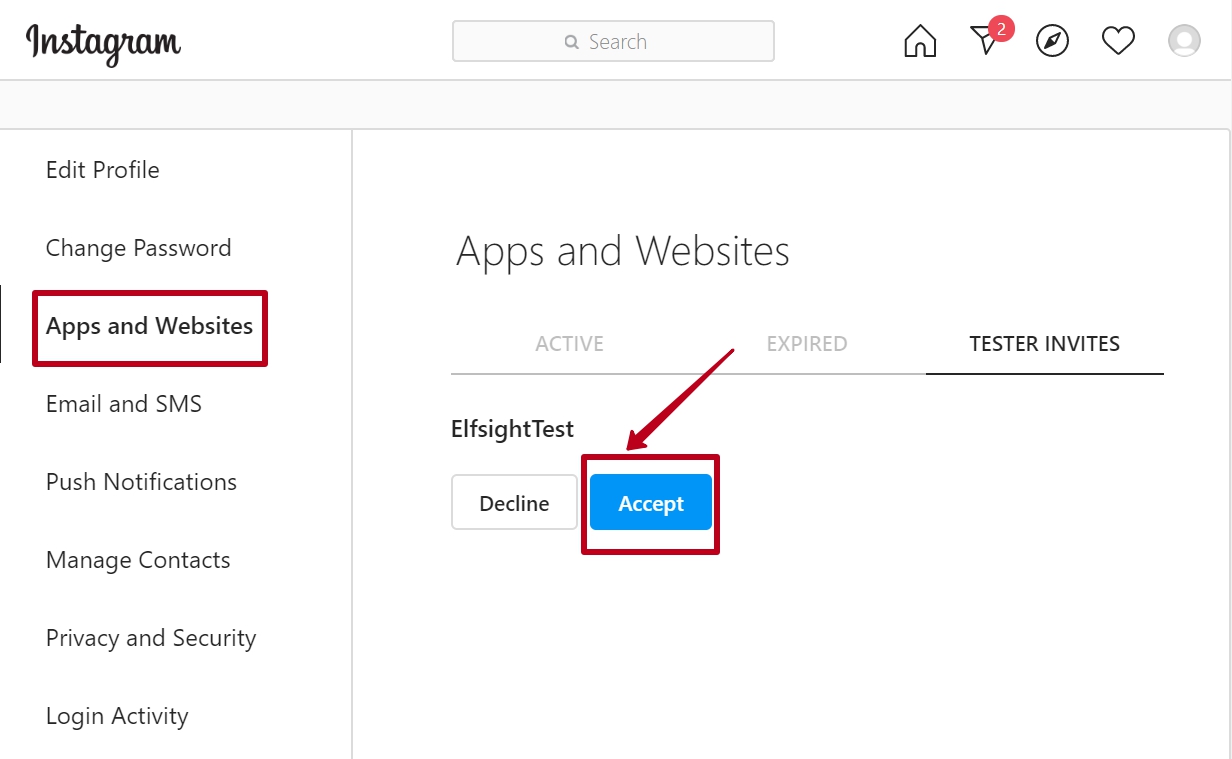Switch to the Active tab

tap(569, 344)
